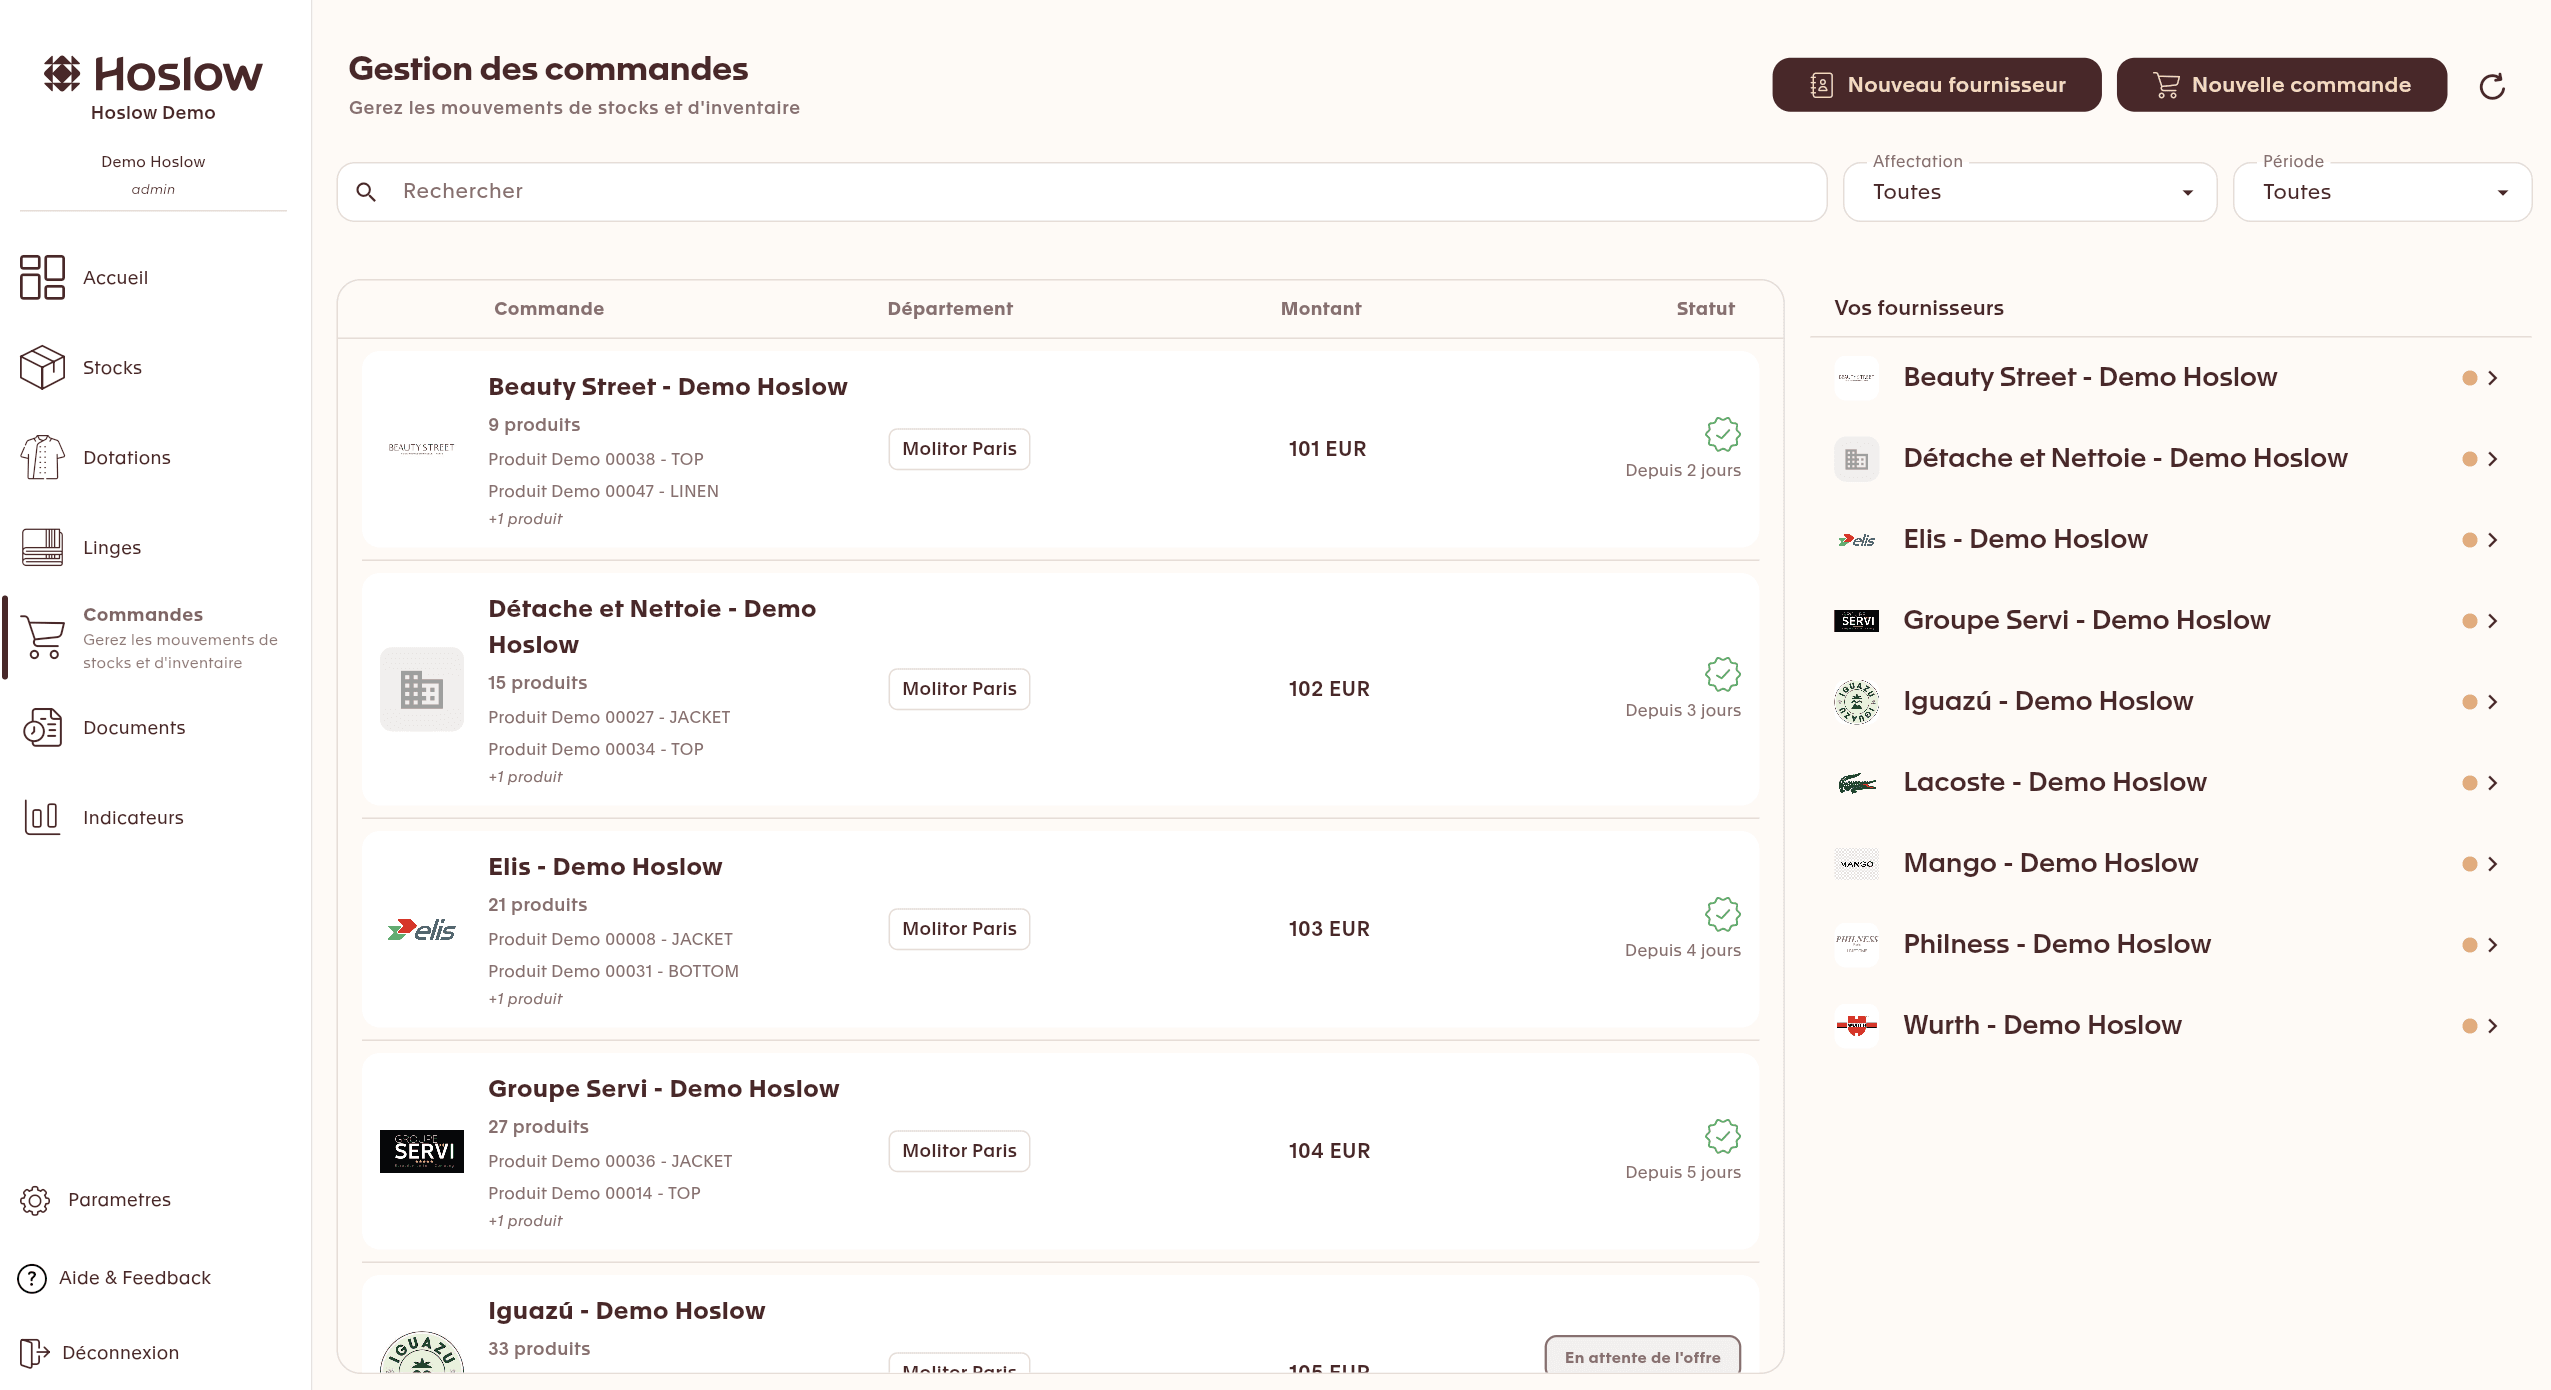
Task: Click the Elis order status checkmark
Action: [1723, 914]
